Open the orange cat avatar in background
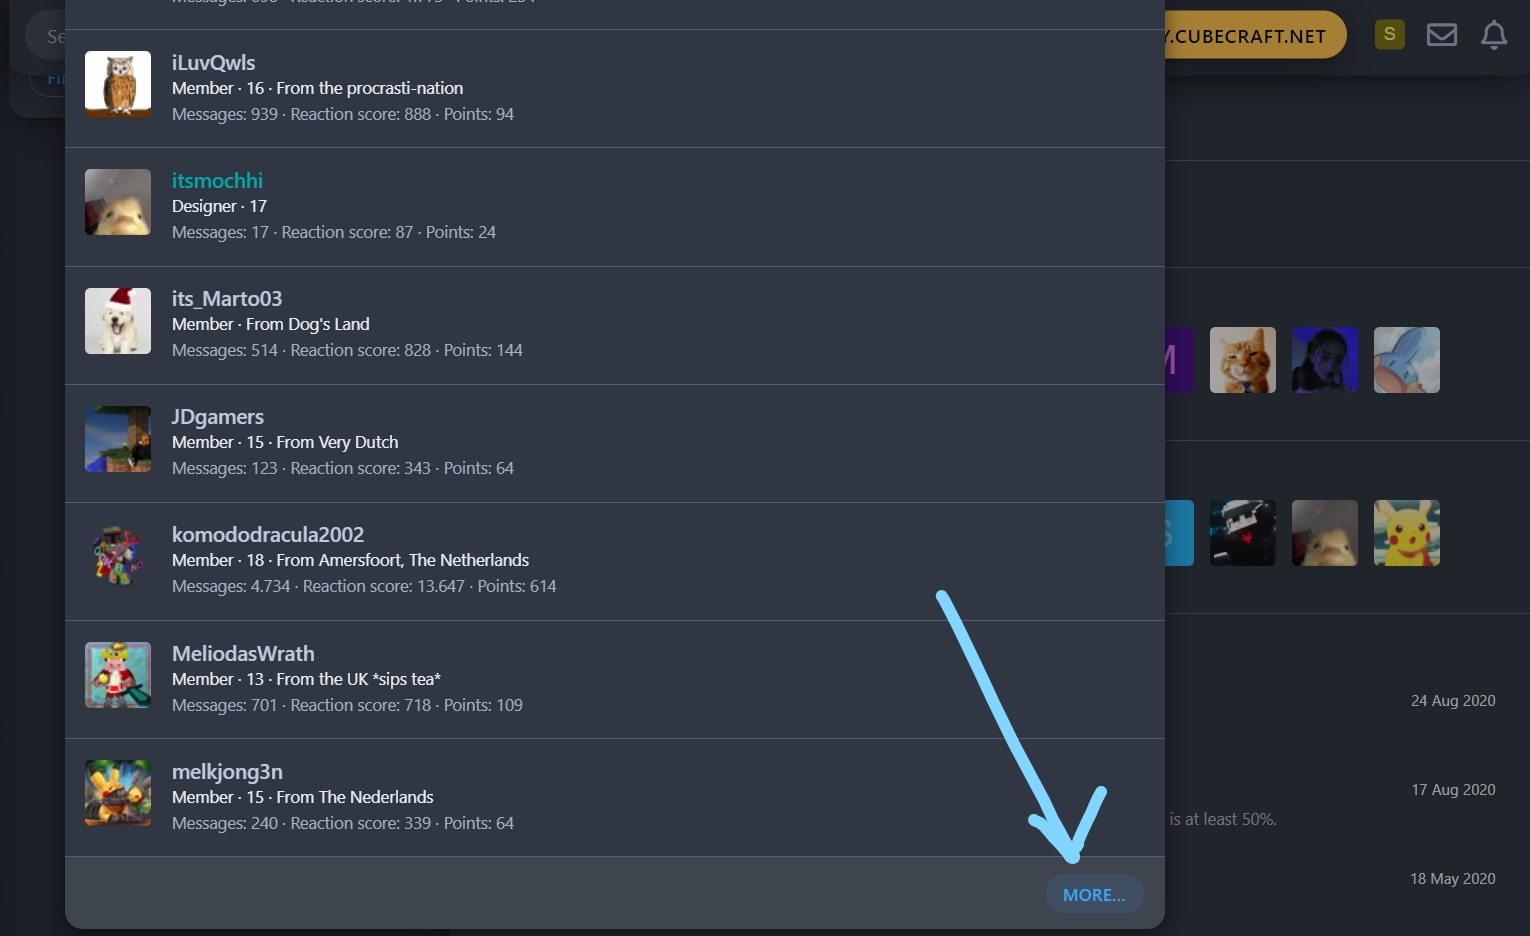1530x936 pixels. 1243,360
